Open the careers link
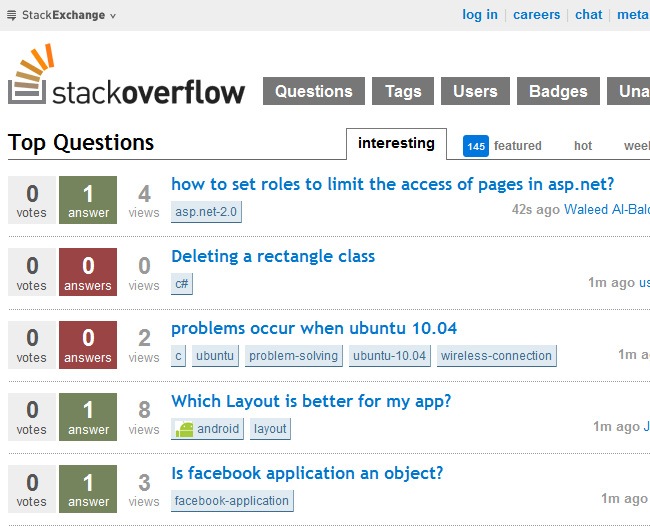This screenshot has height=531, width=650. (x=536, y=15)
